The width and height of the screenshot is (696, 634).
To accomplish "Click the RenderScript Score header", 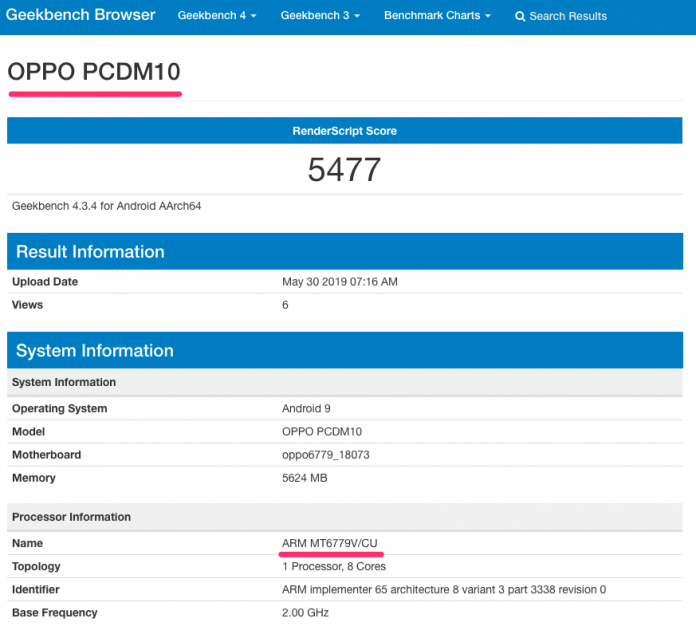I will [344, 131].
